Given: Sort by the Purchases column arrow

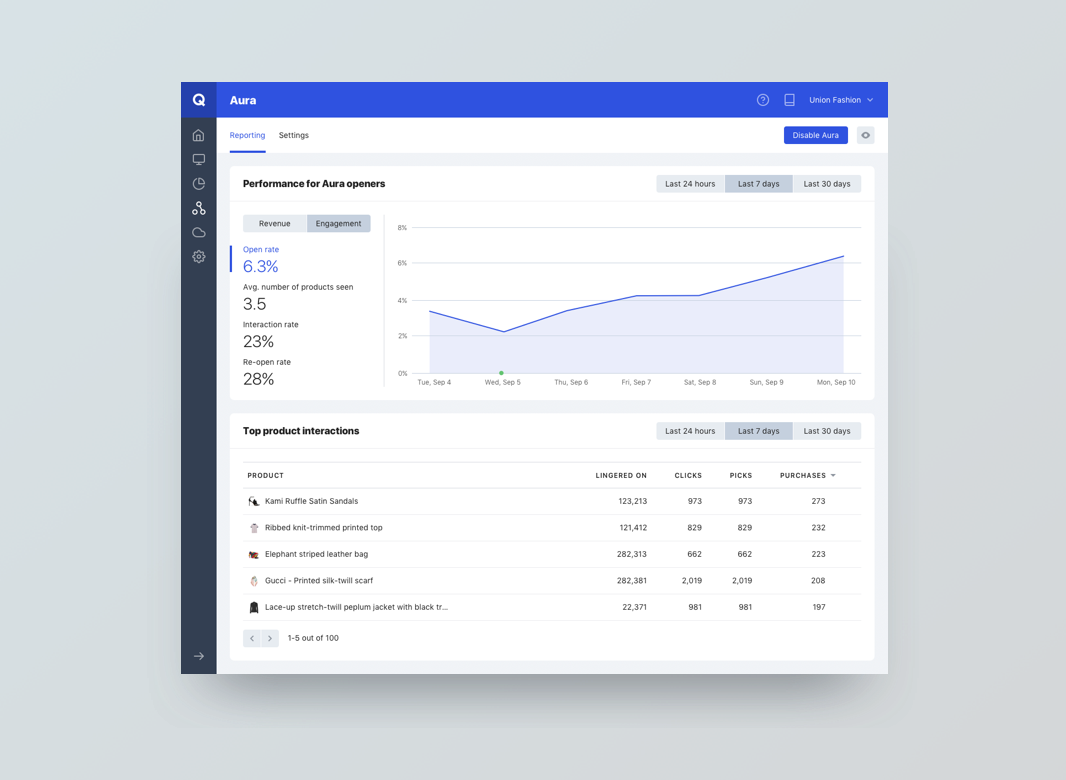Looking at the screenshot, I should 833,476.
